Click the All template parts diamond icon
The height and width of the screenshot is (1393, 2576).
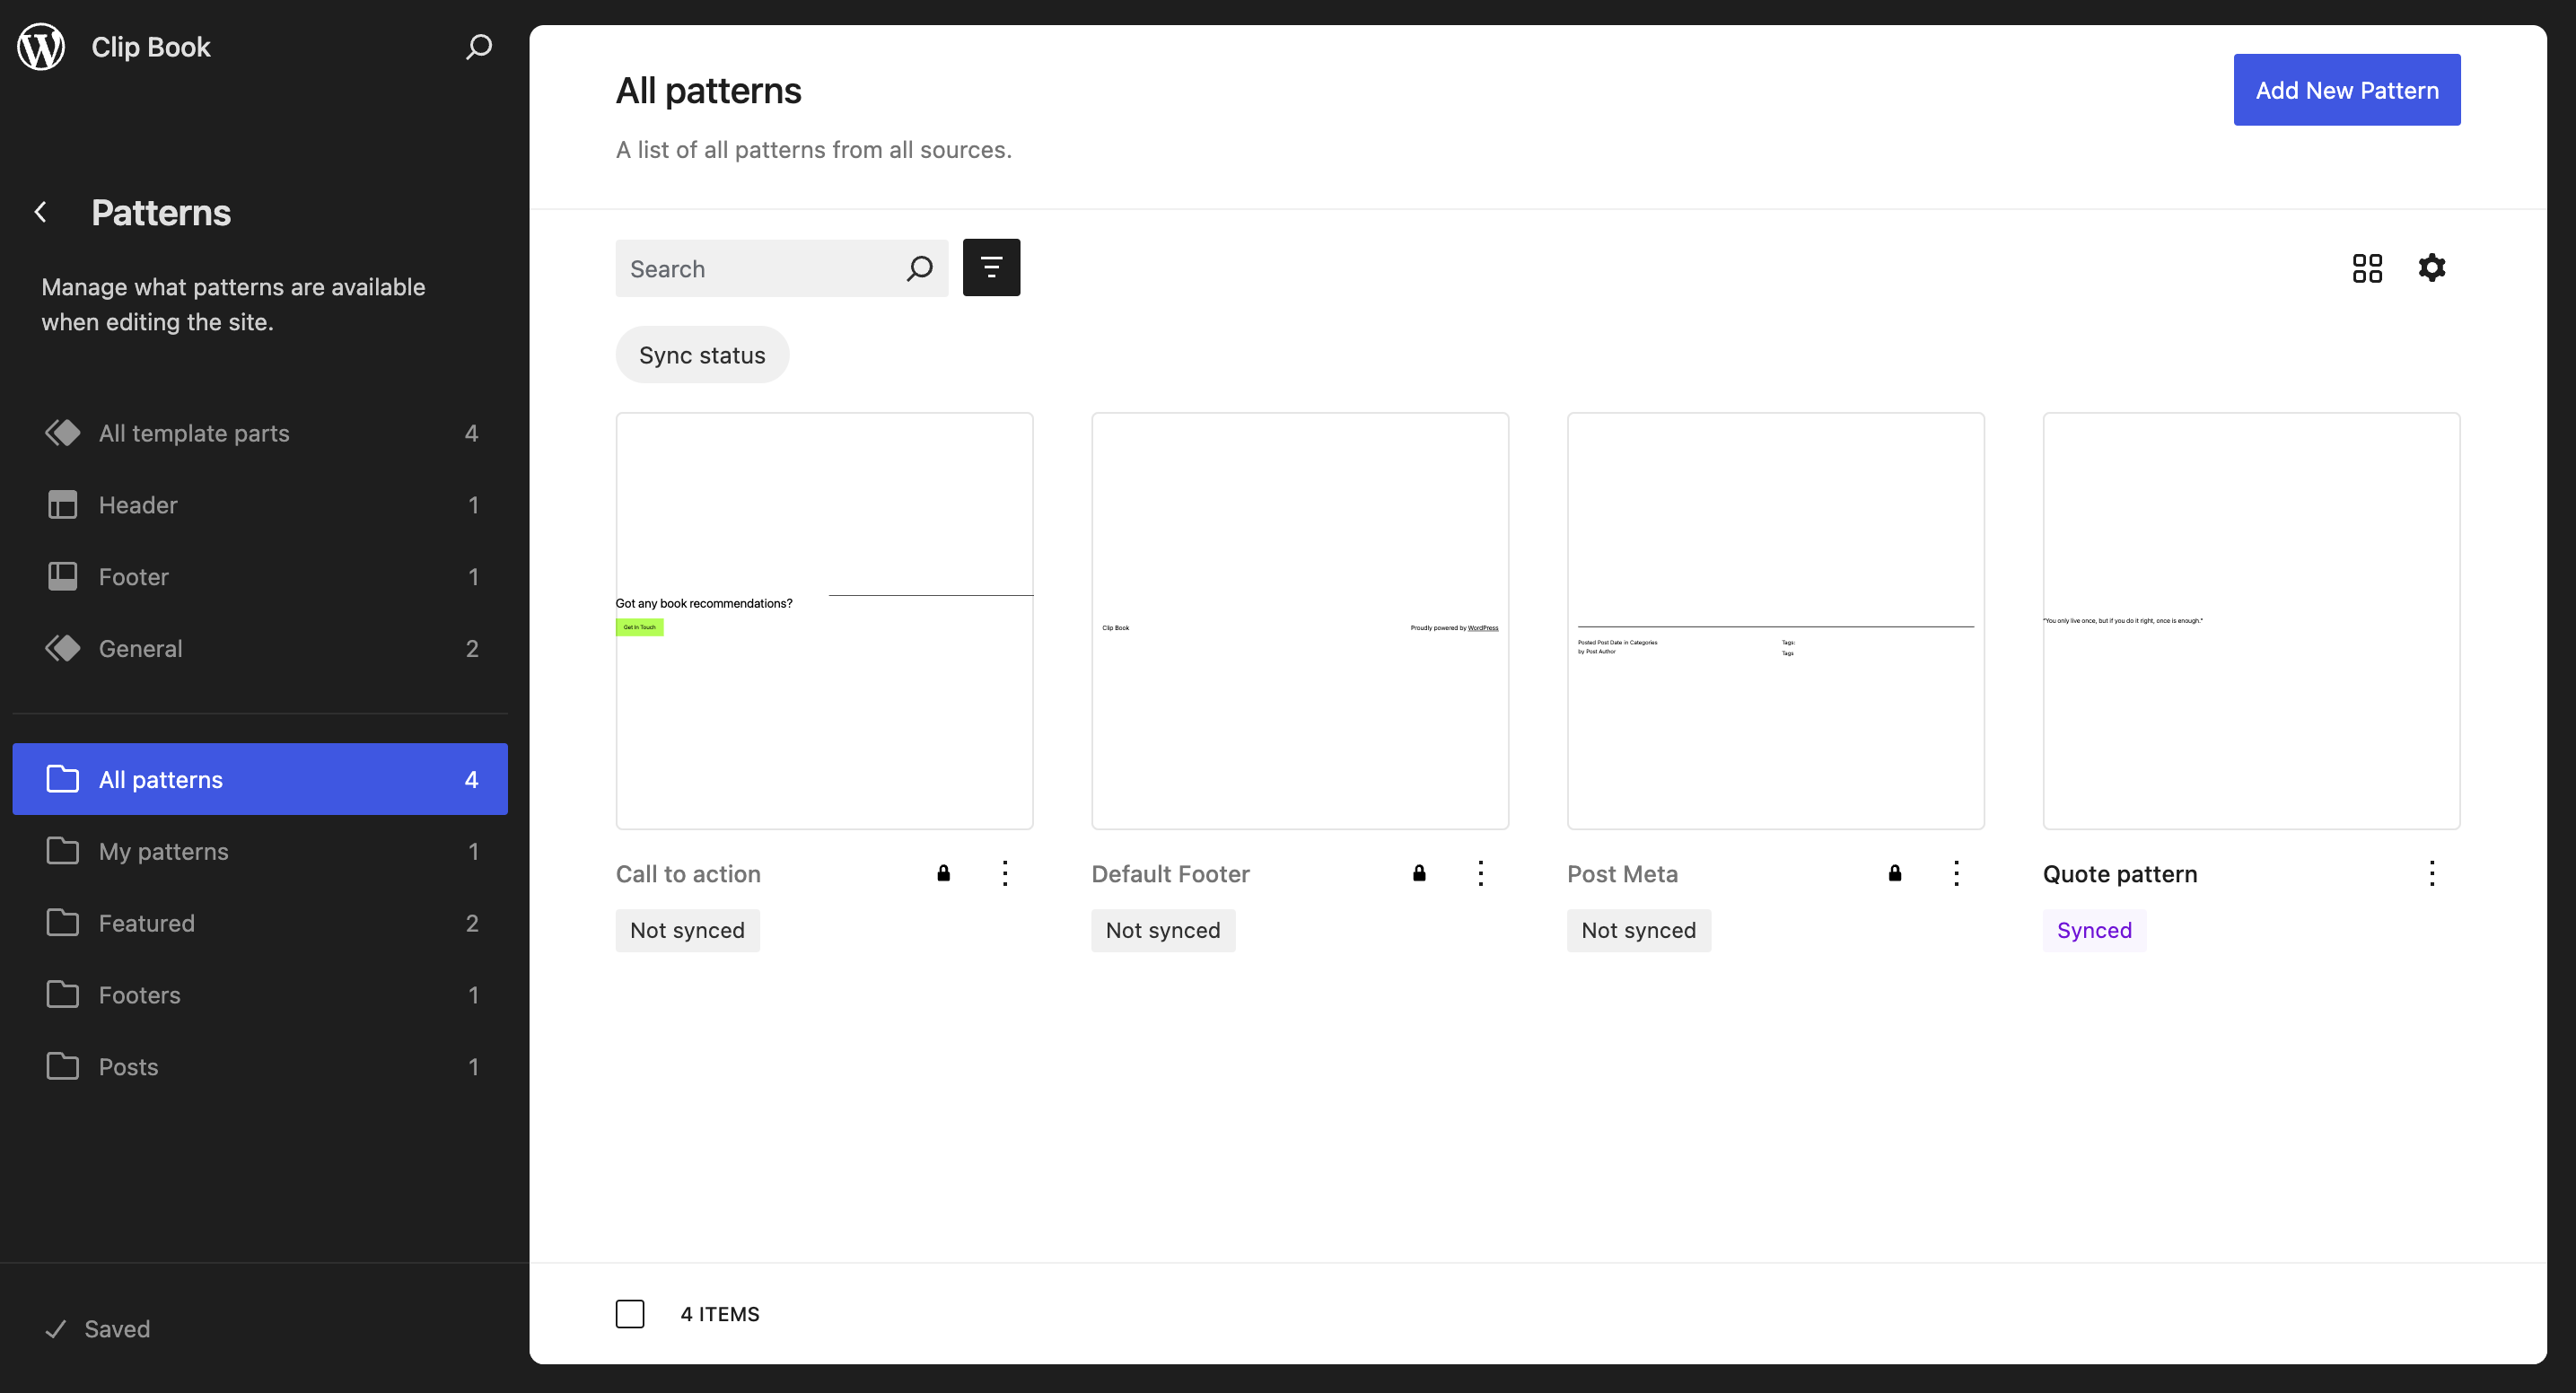pyautogui.click(x=63, y=433)
